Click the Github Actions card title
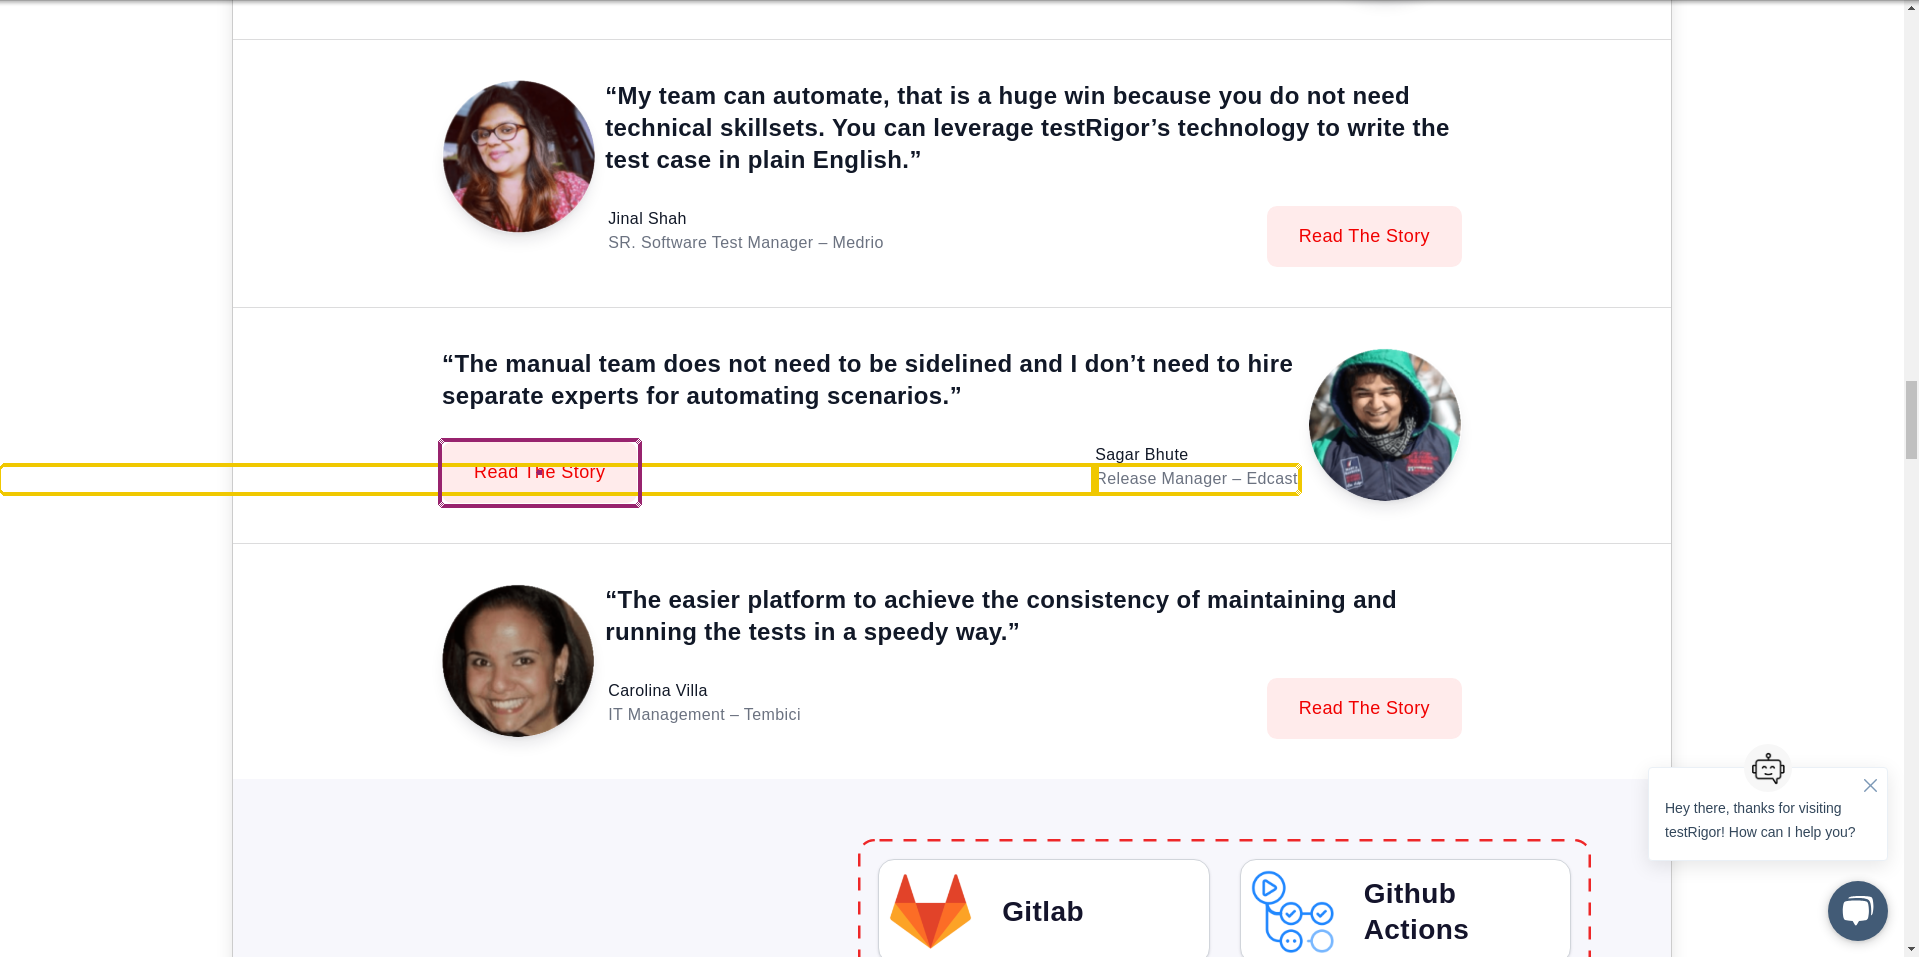1919x957 pixels. pos(1415,911)
